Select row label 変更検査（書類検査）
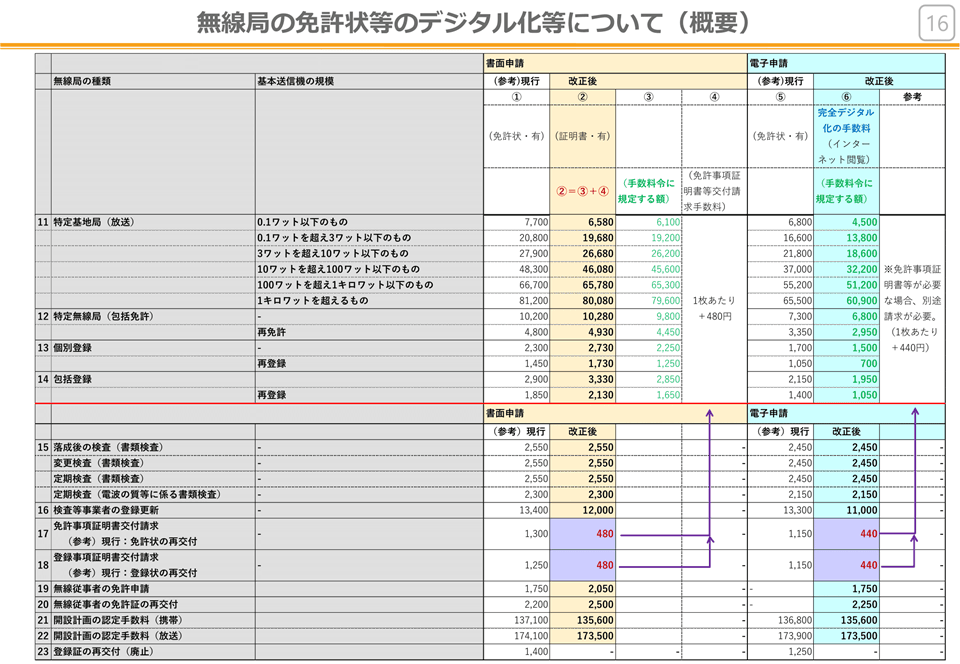 99,463
